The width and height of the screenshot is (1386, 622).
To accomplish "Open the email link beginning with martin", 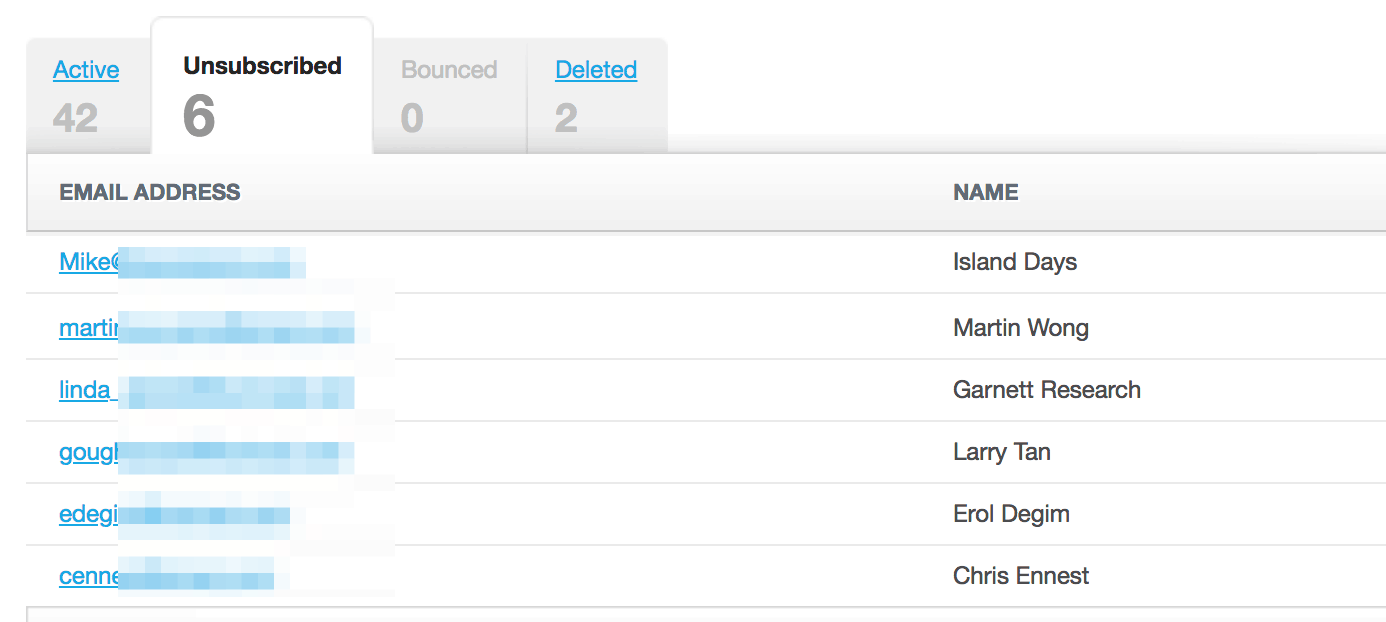I will pyautogui.click(x=207, y=327).
